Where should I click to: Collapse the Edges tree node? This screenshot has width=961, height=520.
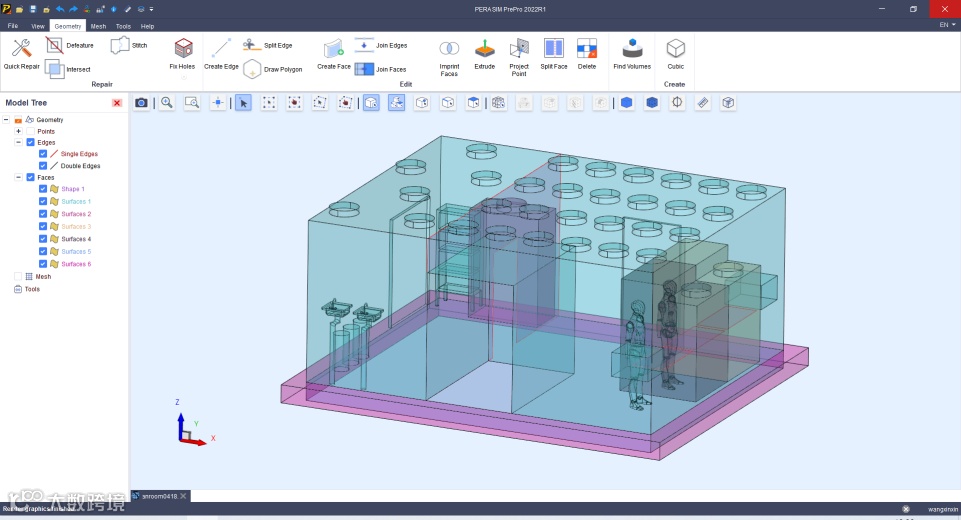[18, 142]
